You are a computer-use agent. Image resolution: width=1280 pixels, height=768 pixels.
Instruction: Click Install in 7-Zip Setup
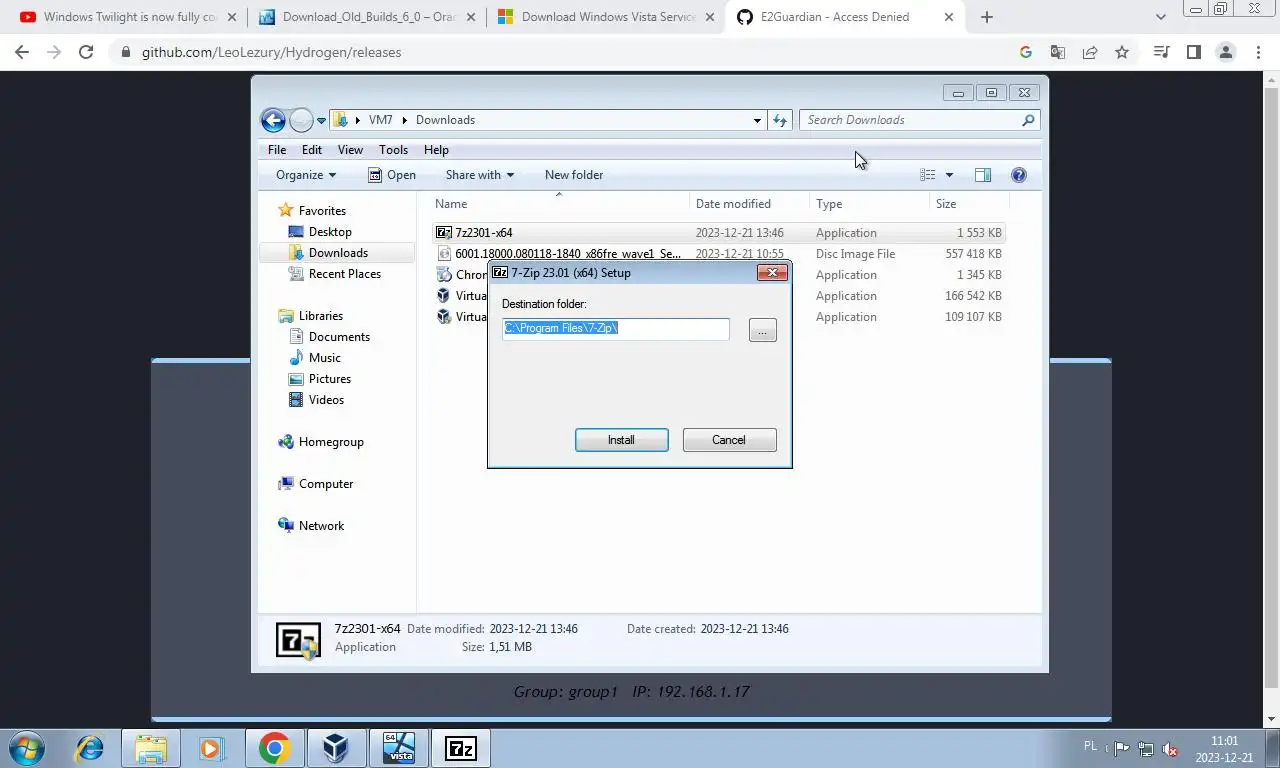tap(621, 440)
